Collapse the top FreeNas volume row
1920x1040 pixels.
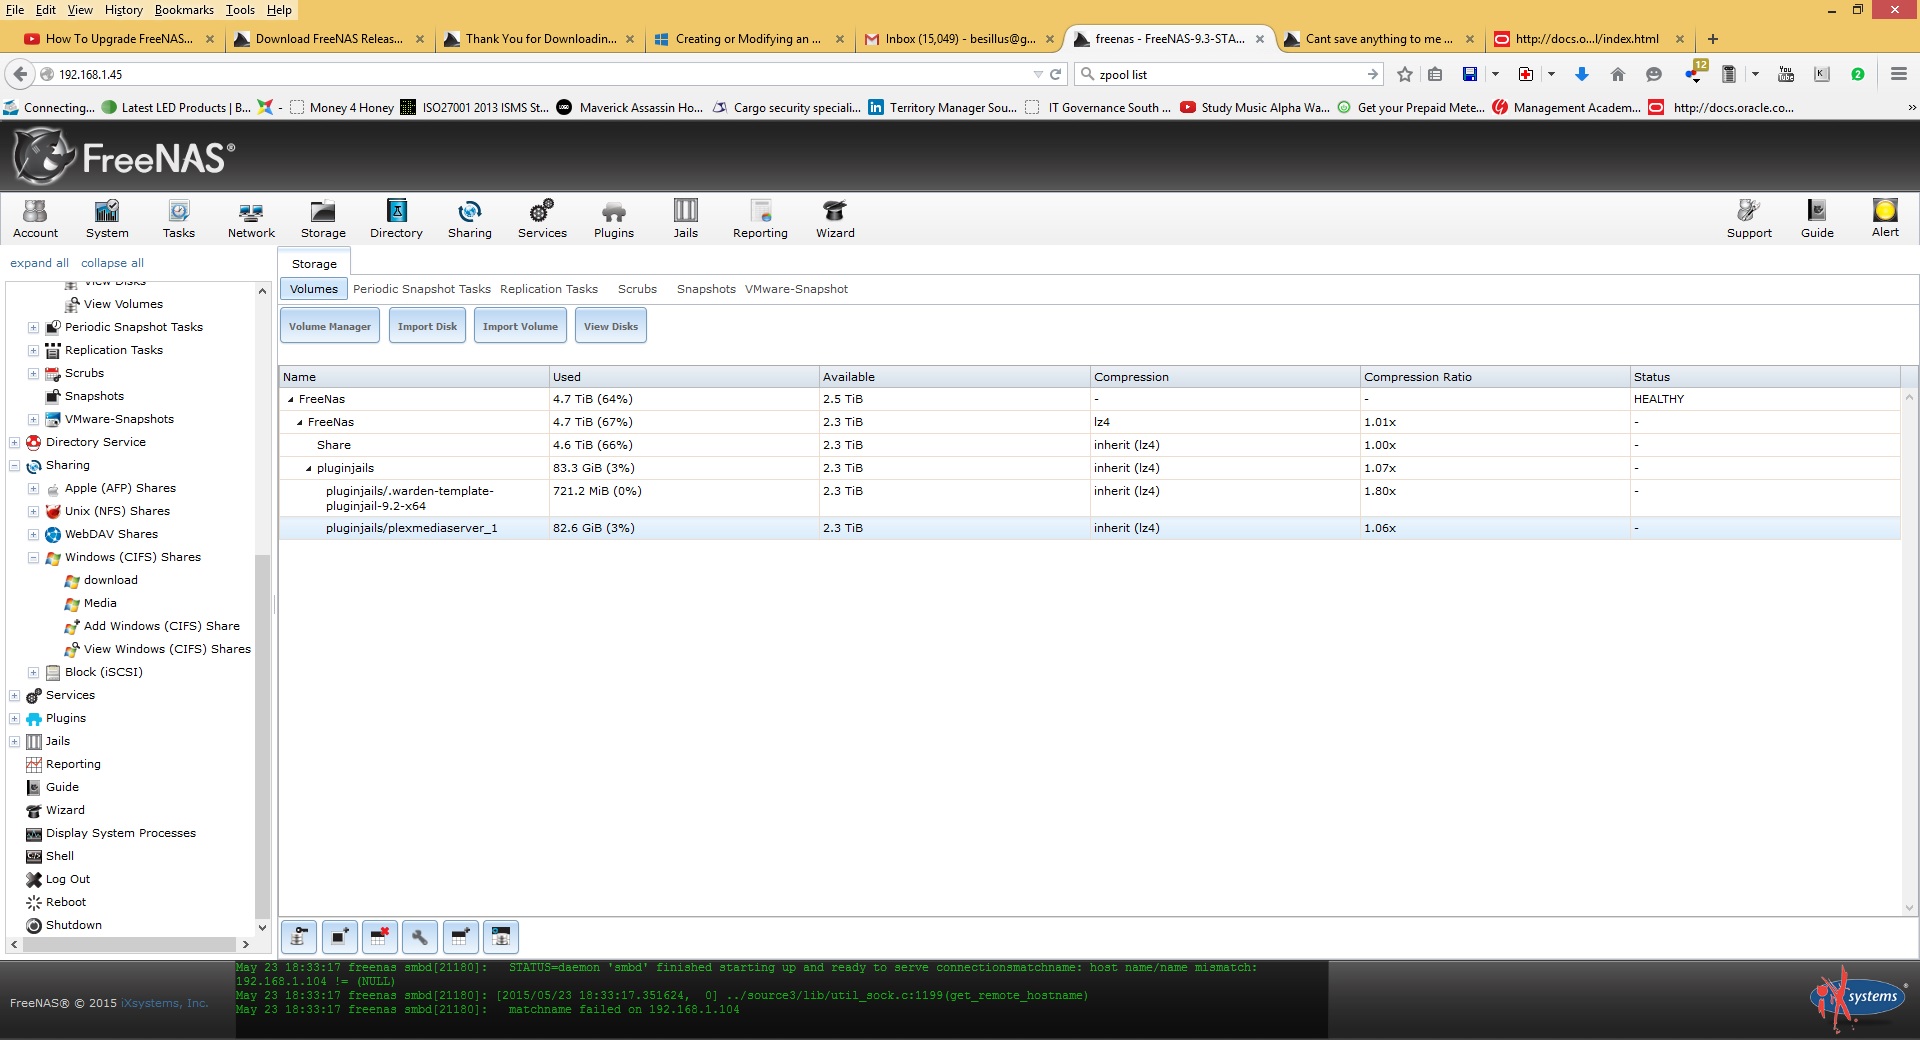291,400
